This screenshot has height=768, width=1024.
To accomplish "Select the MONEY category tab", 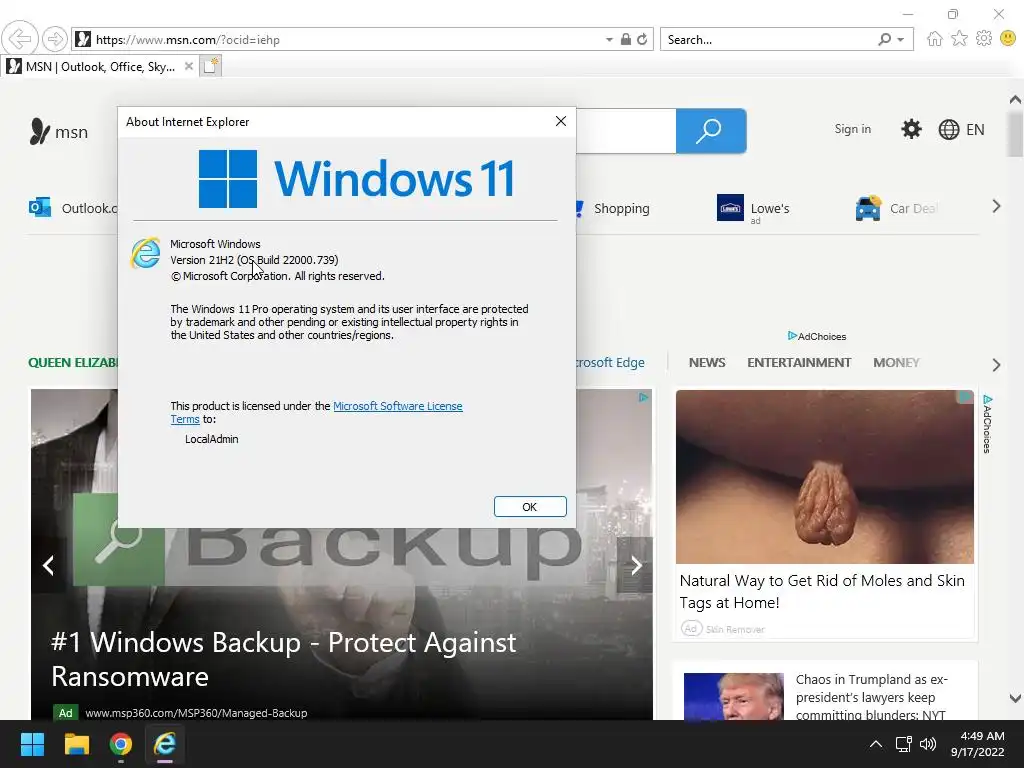I will click(896, 362).
